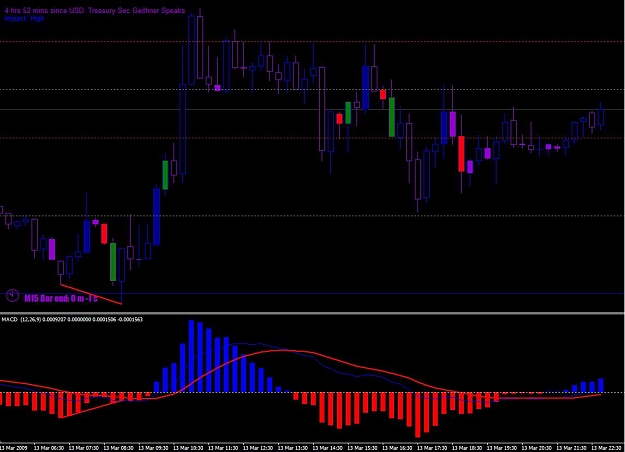
Task: Select the red trendline under the price lows
Action: (x=91, y=294)
